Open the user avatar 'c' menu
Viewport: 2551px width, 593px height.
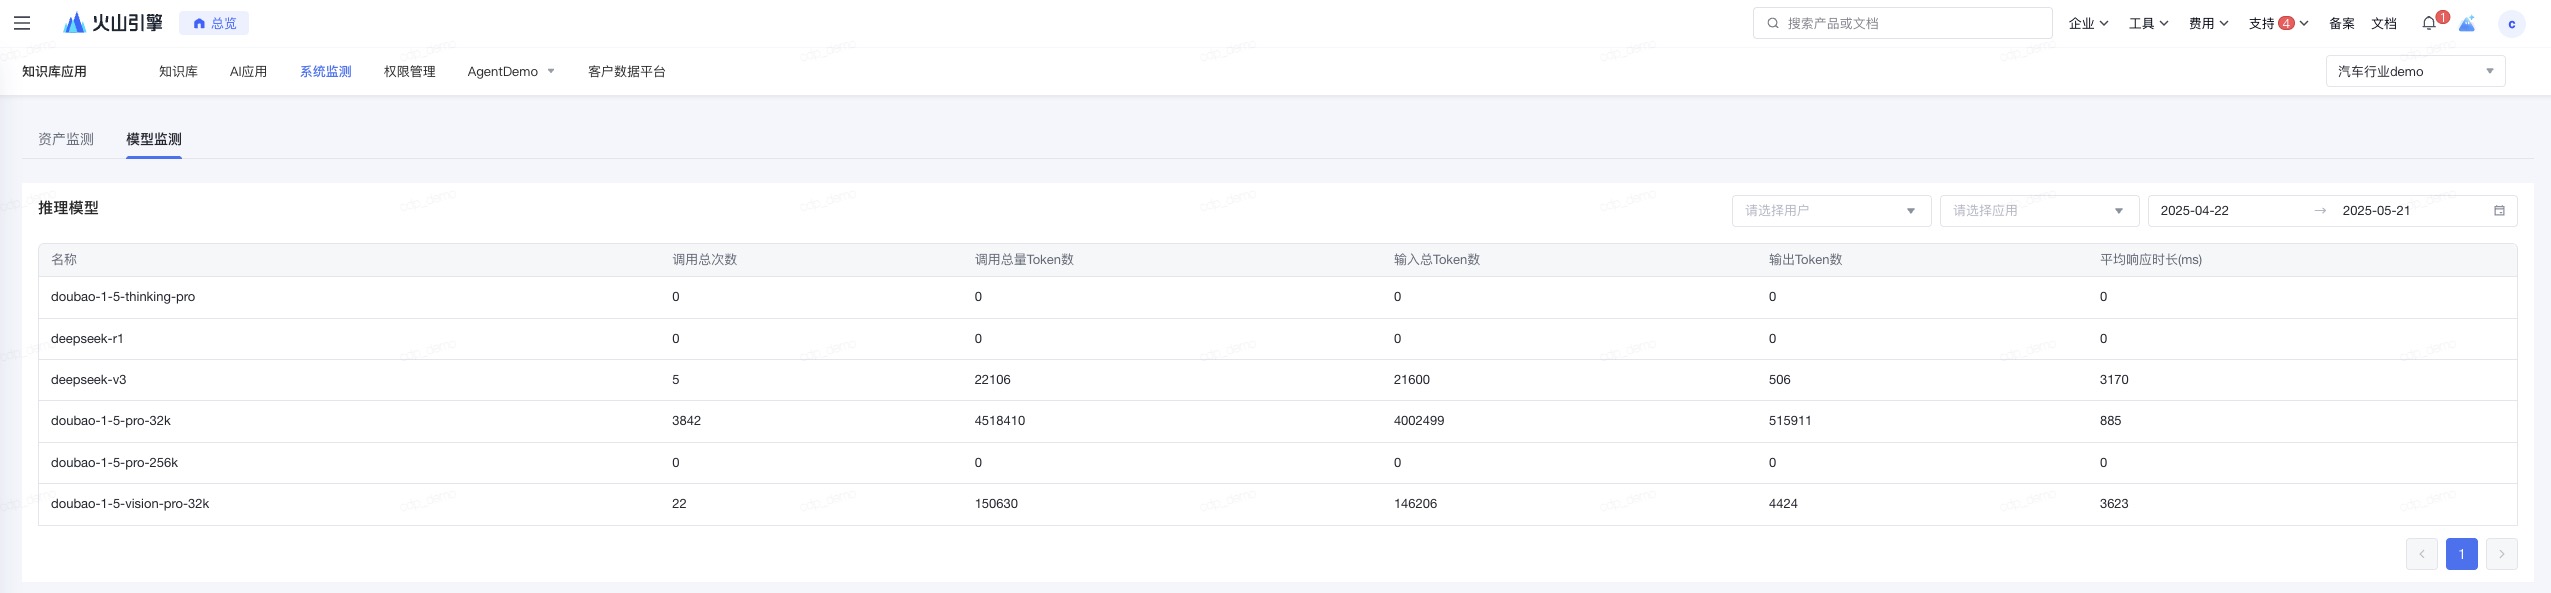coord(2511,24)
